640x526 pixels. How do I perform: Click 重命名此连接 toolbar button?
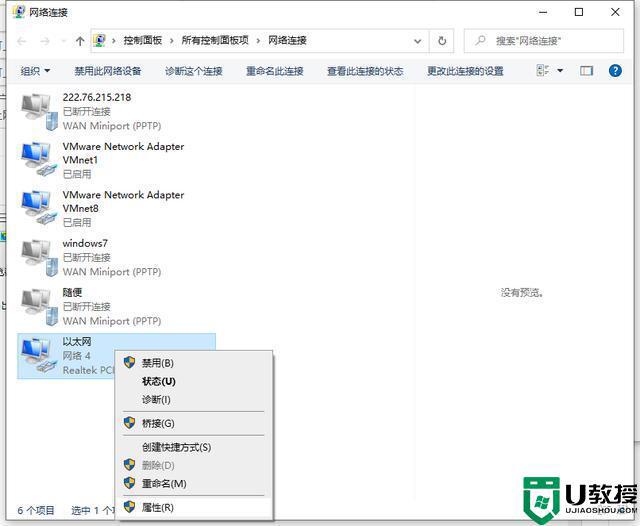coord(275,71)
